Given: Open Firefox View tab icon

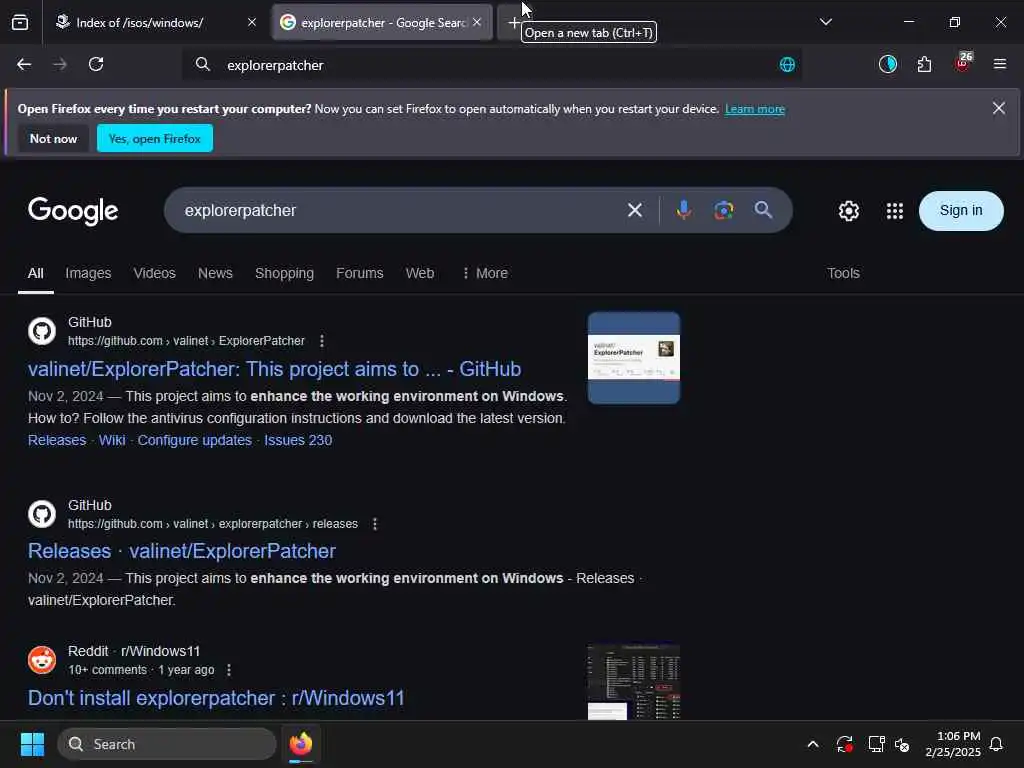Looking at the screenshot, I should coord(20,22).
